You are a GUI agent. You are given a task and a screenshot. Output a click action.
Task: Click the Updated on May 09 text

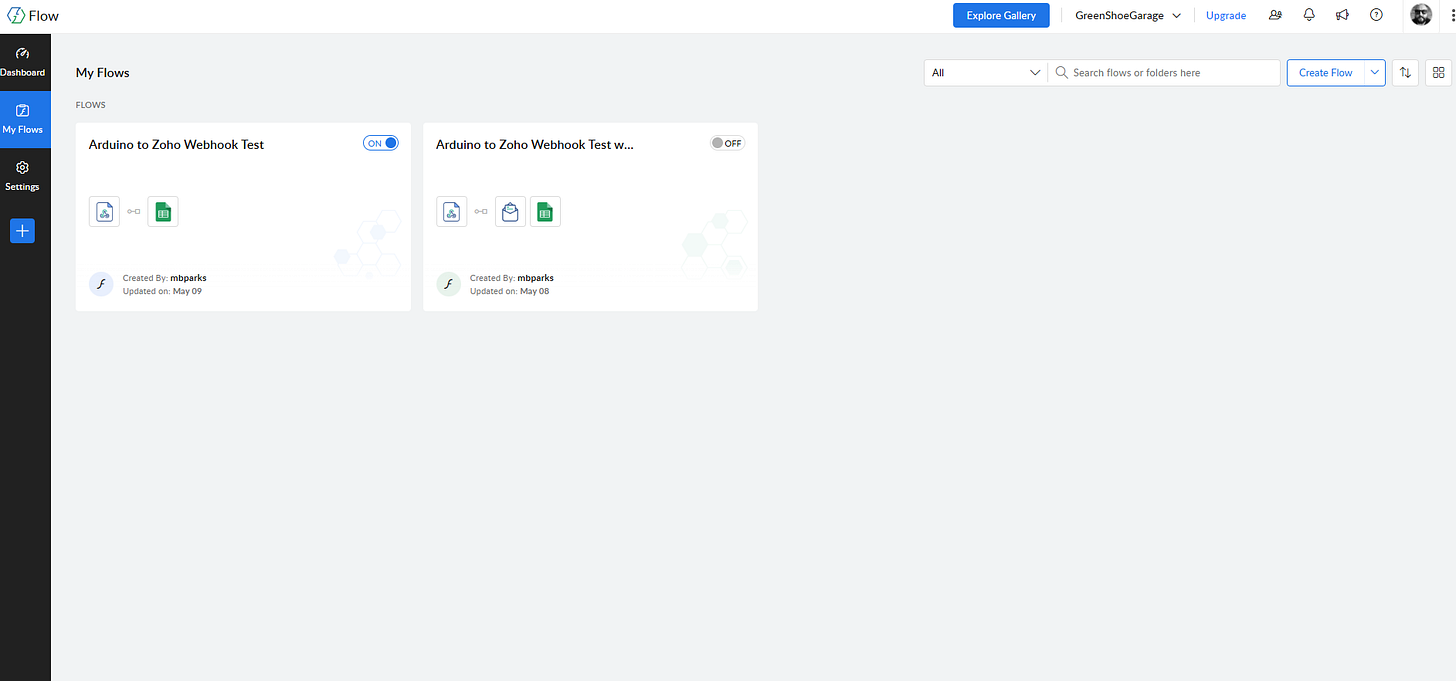pyautogui.click(x=162, y=291)
